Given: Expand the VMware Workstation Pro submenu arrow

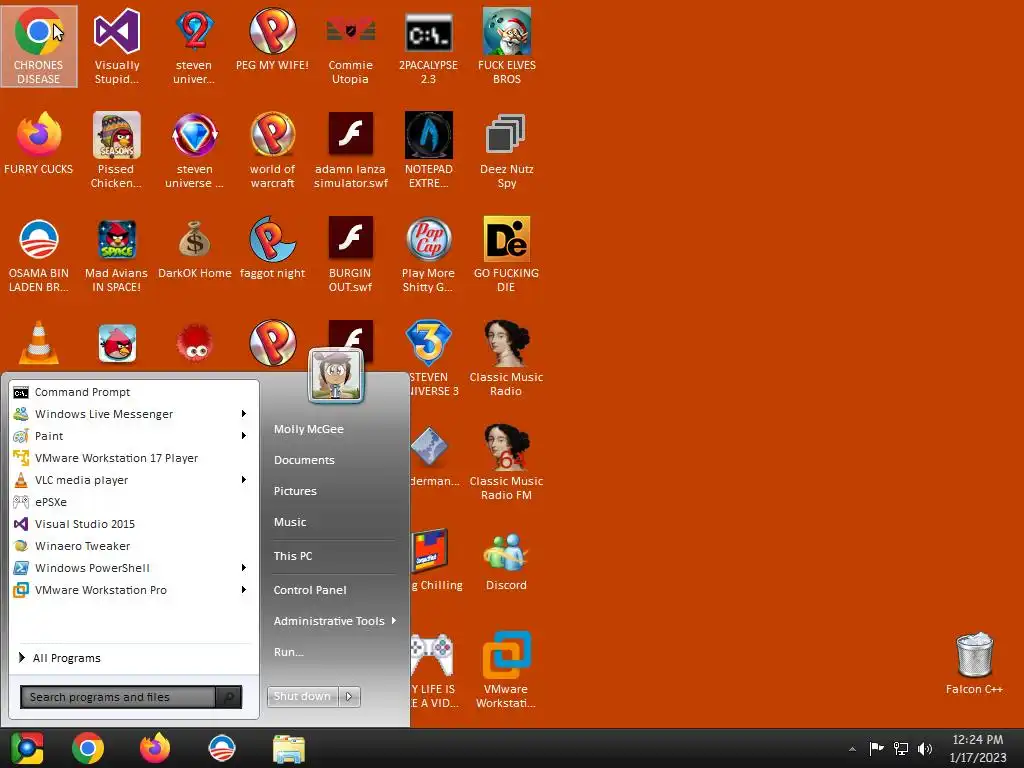Looking at the screenshot, I should pos(244,589).
